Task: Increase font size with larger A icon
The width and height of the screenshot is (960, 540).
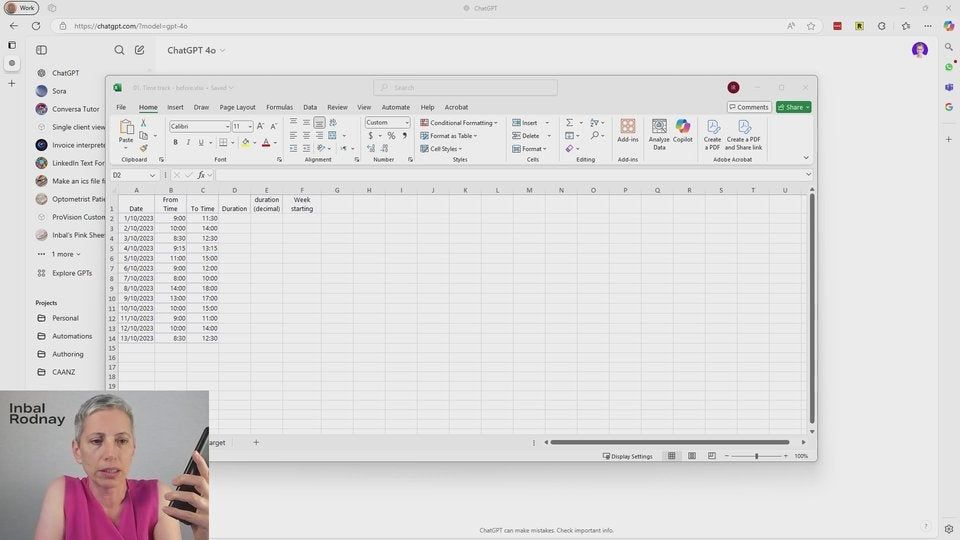Action: click(x=260, y=126)
